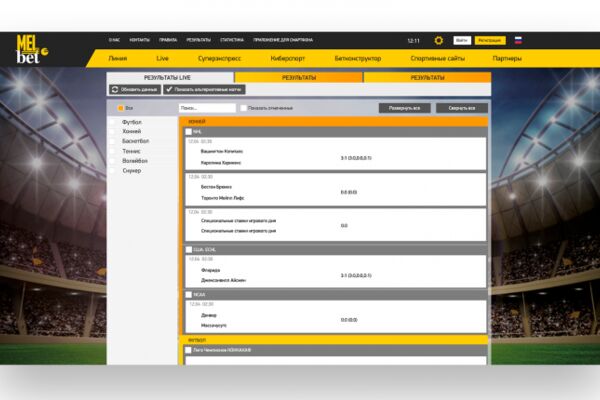The width and height of the screenshot is (600, 400).
Task: Select team Флорида in ECHL
Action: click(210, 270)
